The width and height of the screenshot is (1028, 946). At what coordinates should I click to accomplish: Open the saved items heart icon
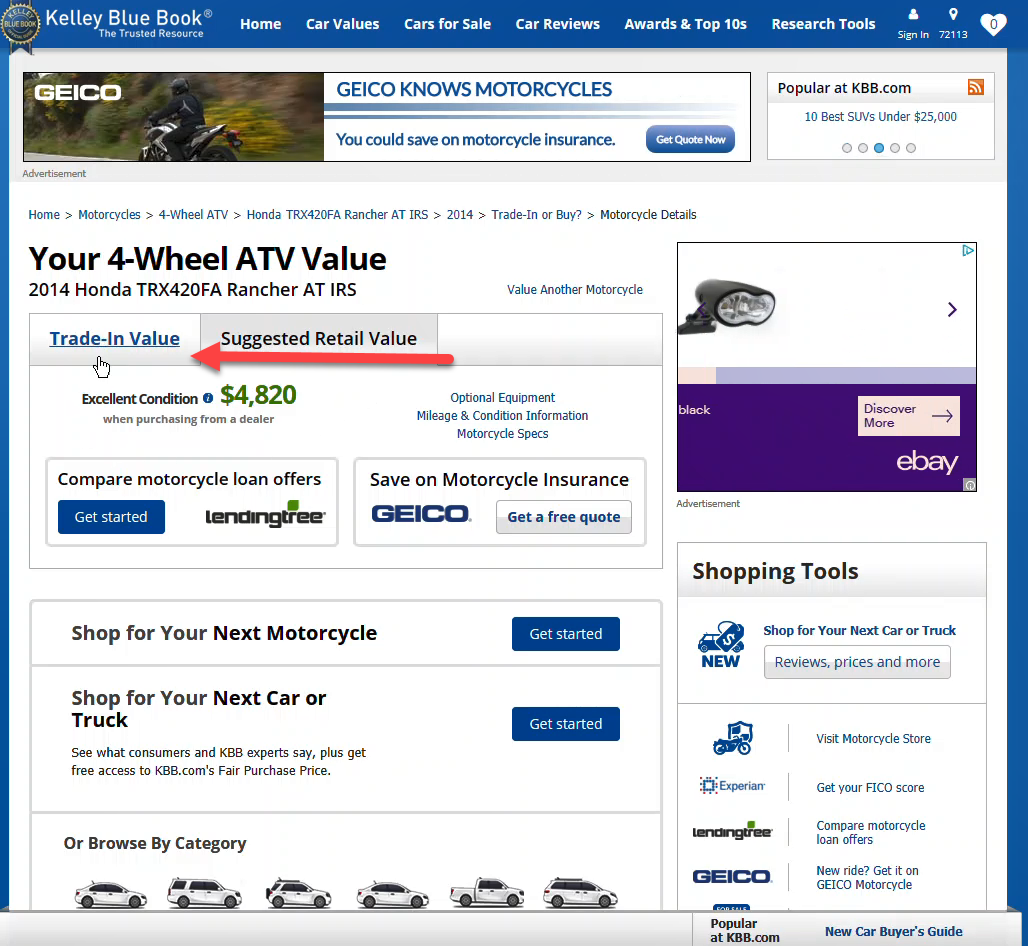993,25
